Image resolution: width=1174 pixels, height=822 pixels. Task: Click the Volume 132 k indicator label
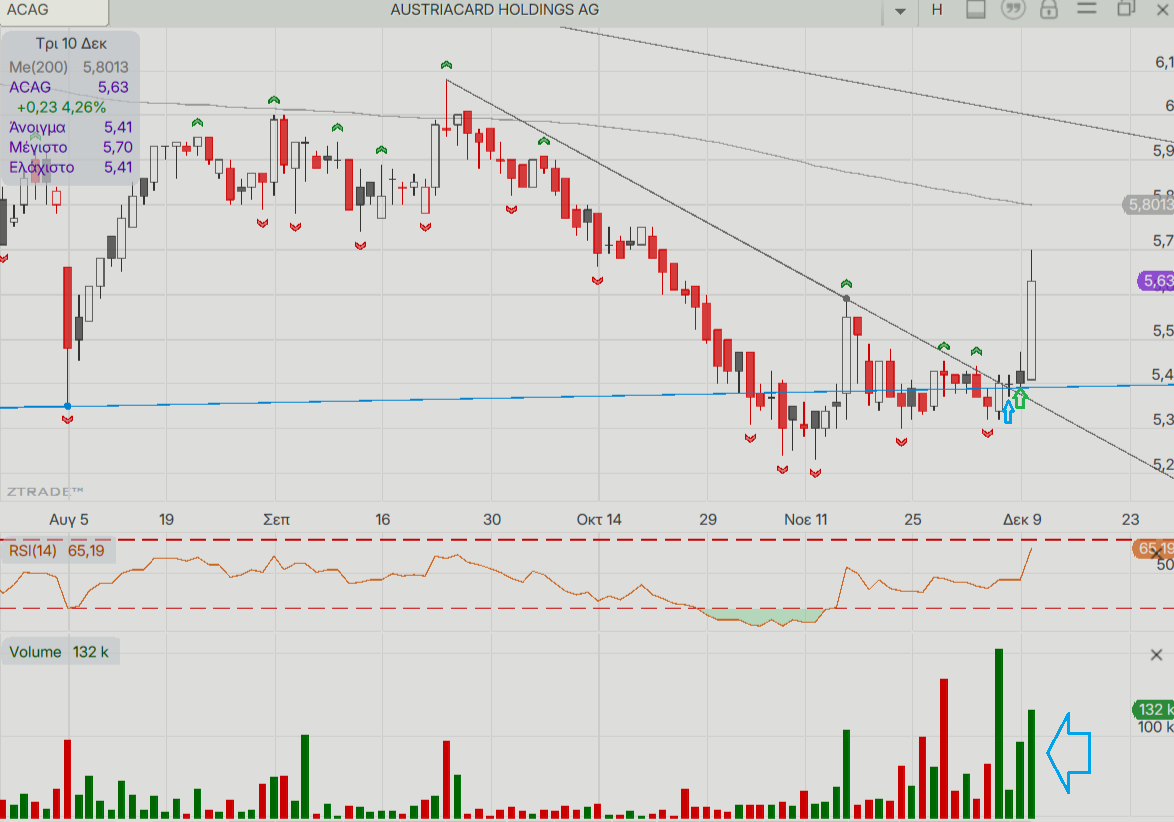pos(59,652)
